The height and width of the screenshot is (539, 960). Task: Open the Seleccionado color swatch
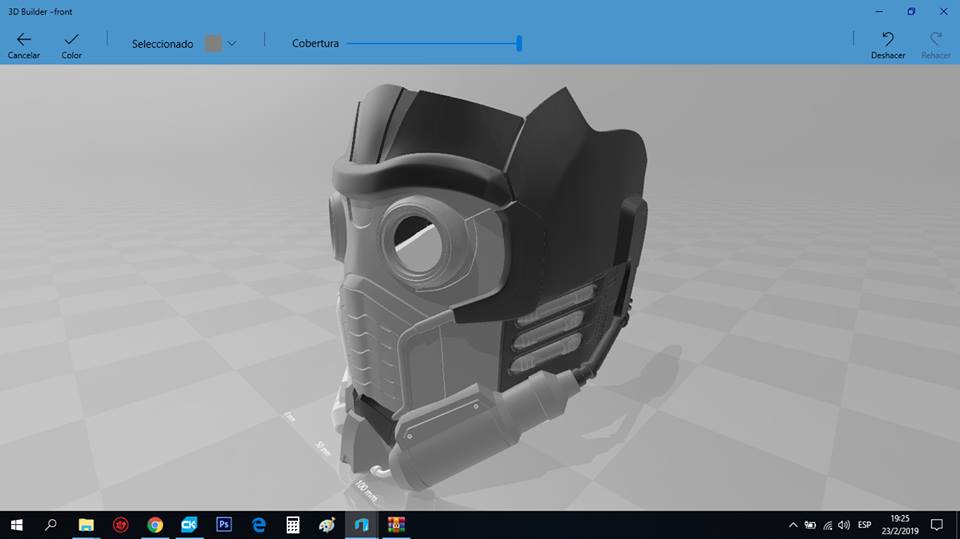213,43
